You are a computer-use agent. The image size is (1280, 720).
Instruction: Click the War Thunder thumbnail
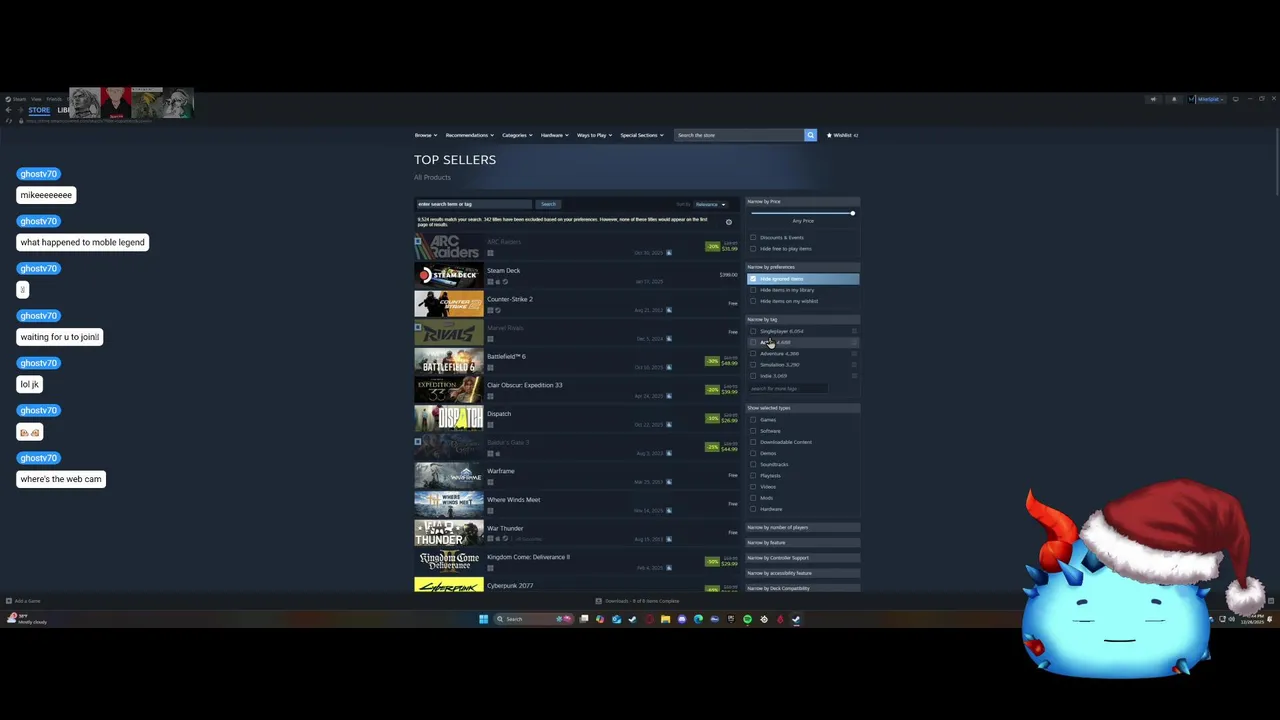(x=449, y=532)
